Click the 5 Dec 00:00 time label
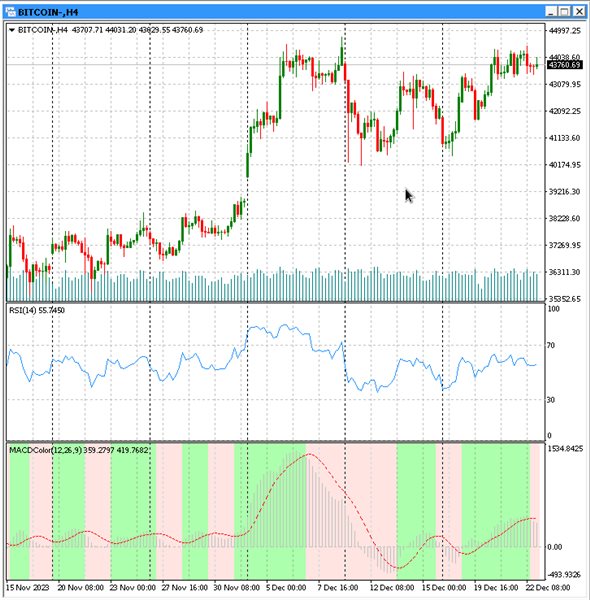The image size is (590, 600). coord(286,587)
